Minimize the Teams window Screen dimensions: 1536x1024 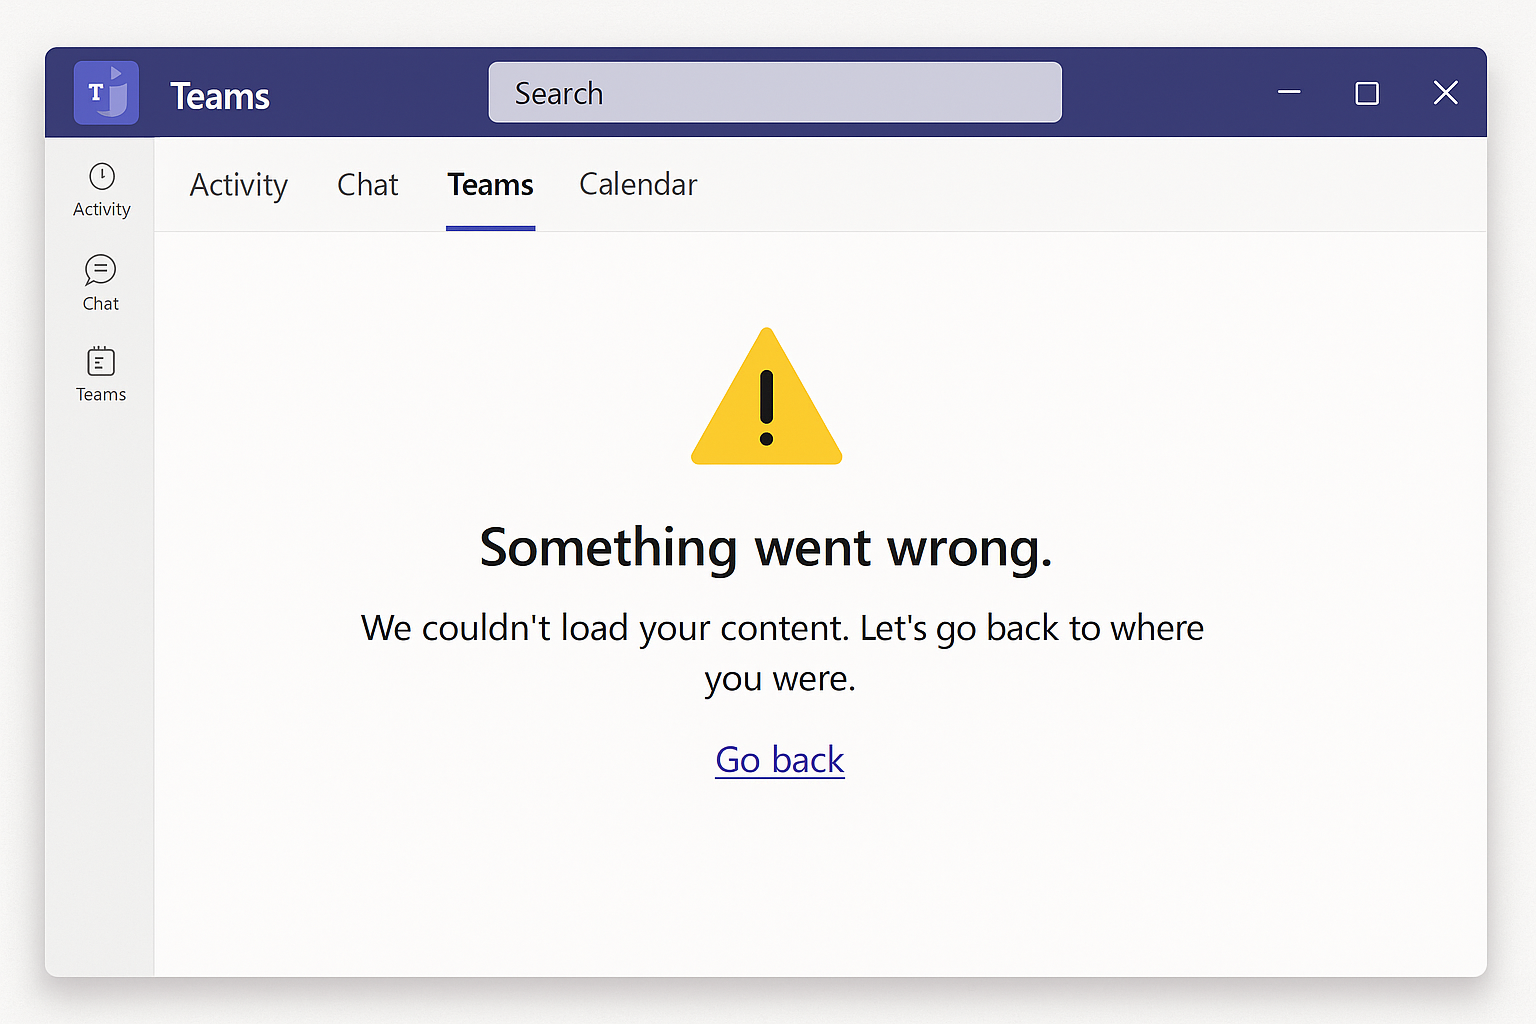pos(1289,92)
